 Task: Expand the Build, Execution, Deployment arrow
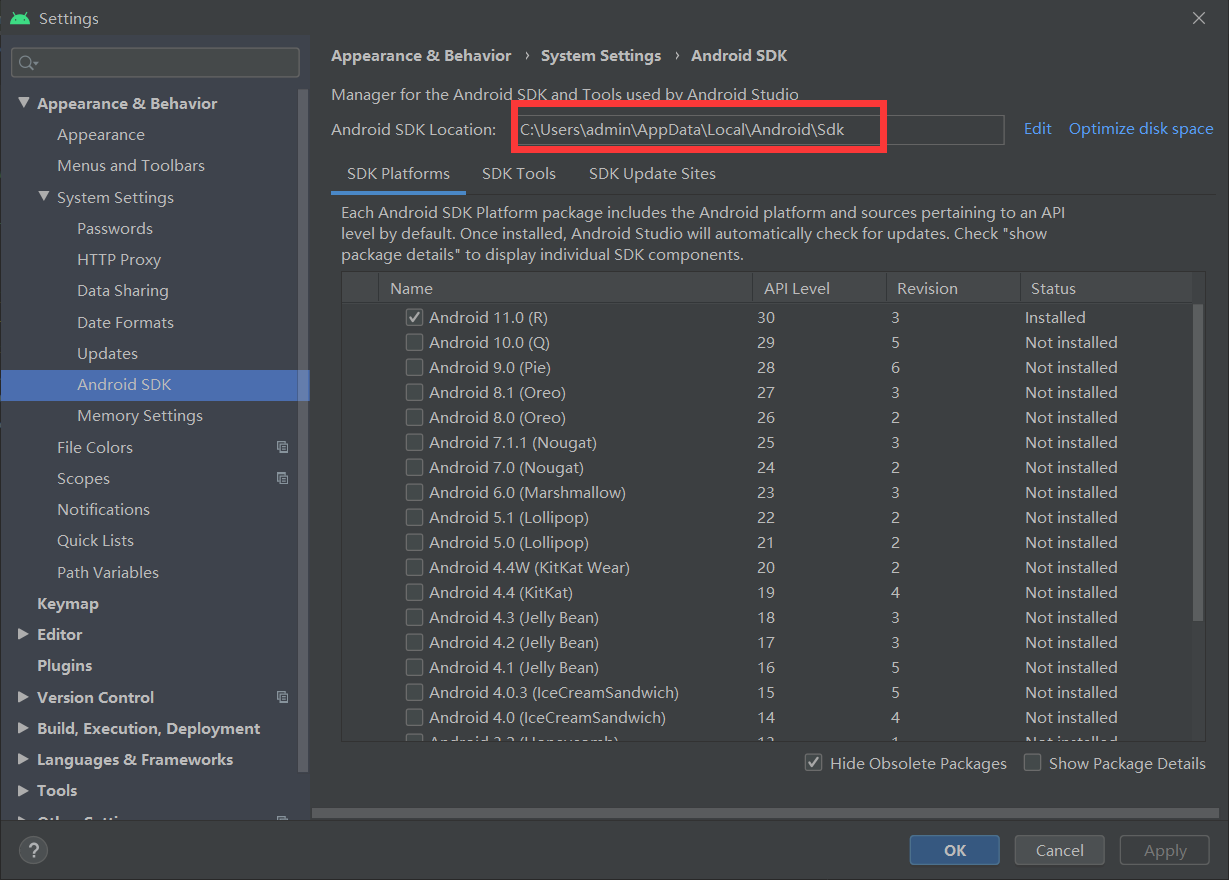(24, 728)
